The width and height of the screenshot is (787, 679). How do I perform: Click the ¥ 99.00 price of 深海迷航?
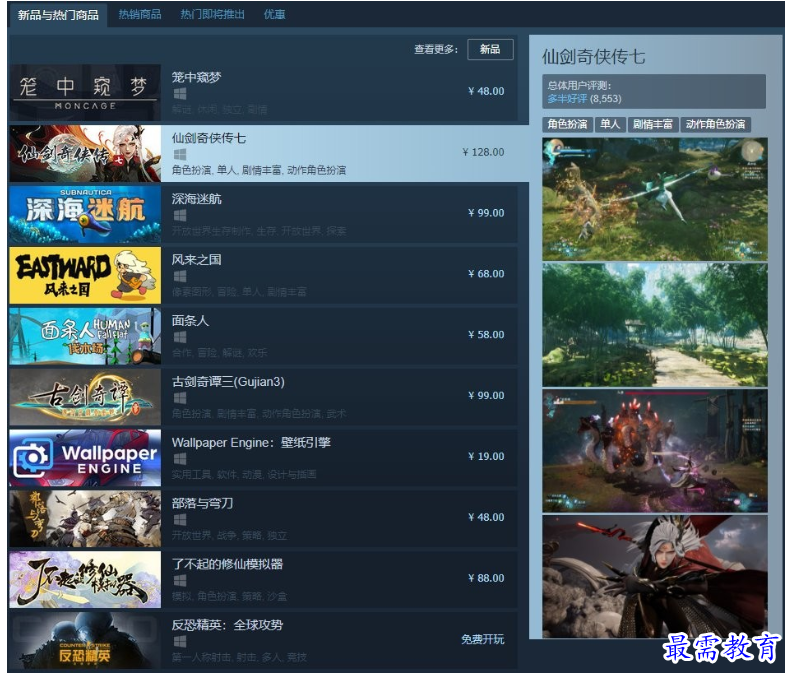coord(486,213)
